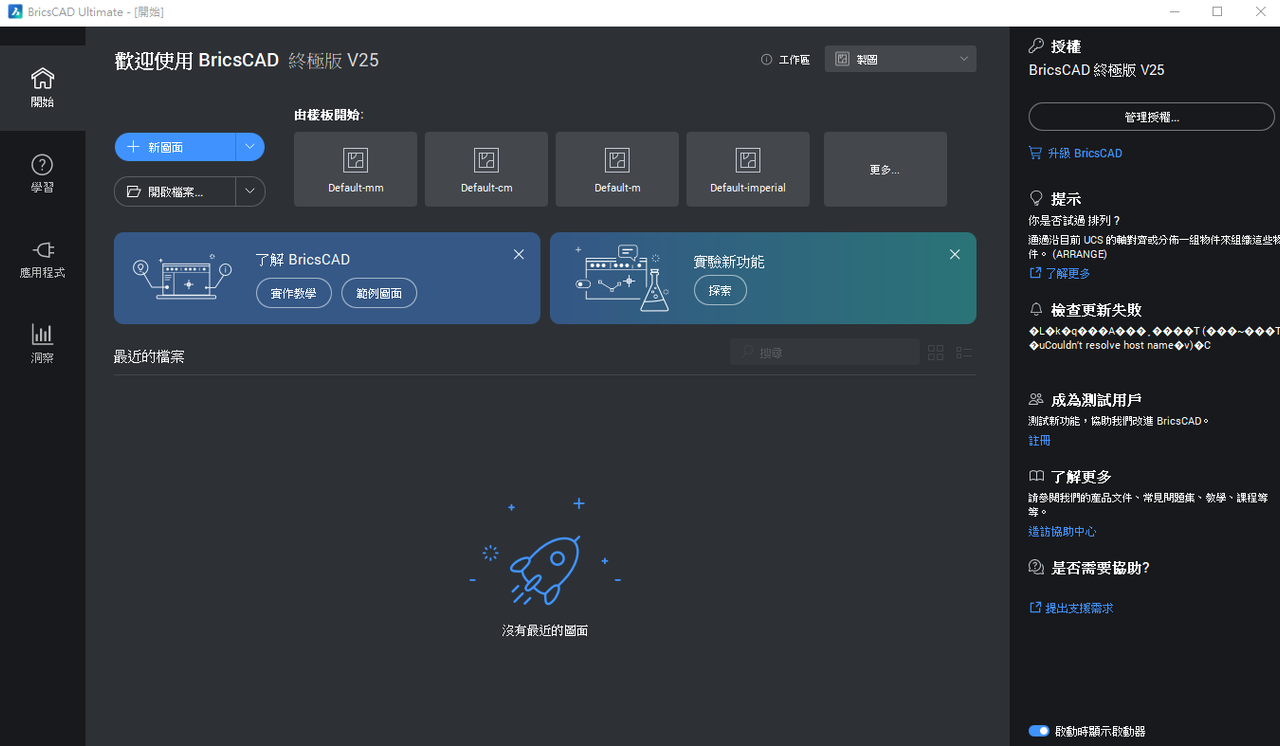Open the 學習 learning section
The height and width of the screenshot is (746, 1280).
click(42, 174)
